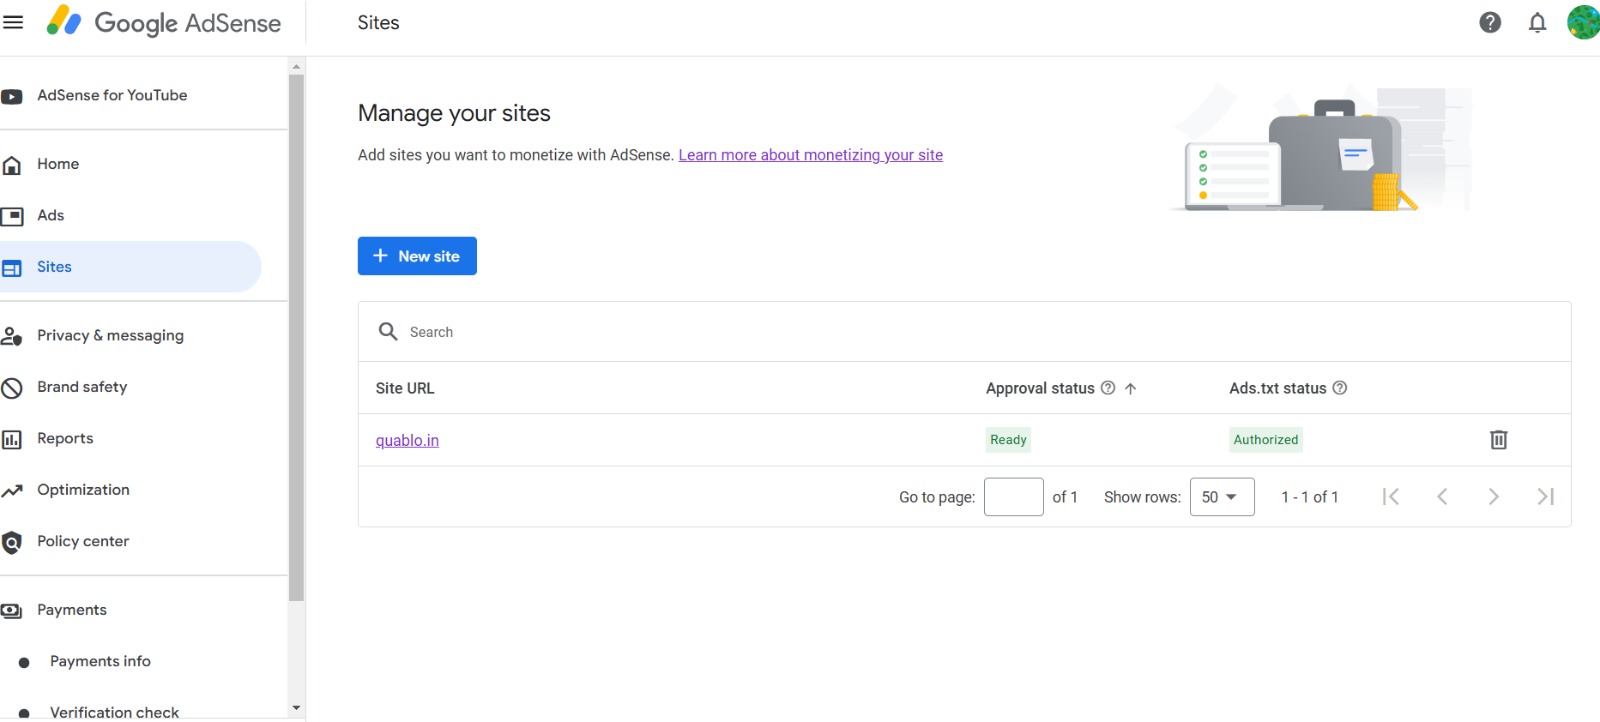The width and height of the screenshot is (1600, 722).
Task: Click the Optimization trend arrow icon
Action: tap(12, 491)
